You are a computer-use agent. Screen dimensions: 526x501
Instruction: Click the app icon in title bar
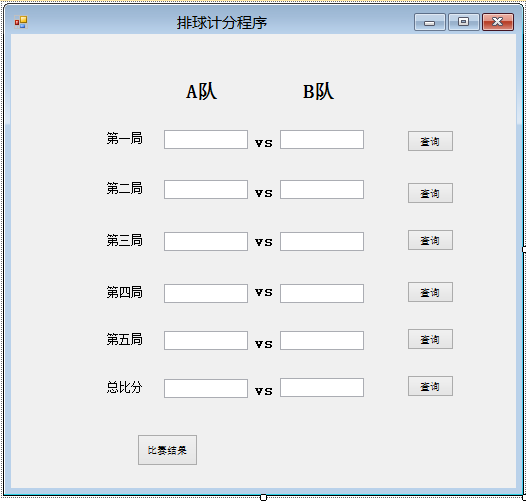[x=21, y=22]
